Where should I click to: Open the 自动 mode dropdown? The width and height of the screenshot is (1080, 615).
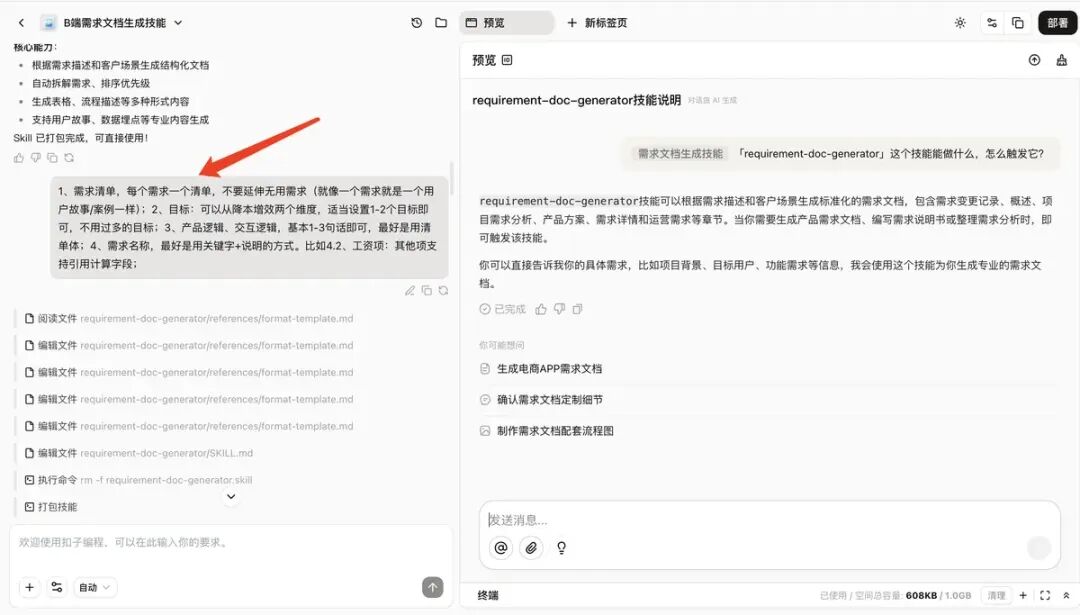[x=94, y=587]
